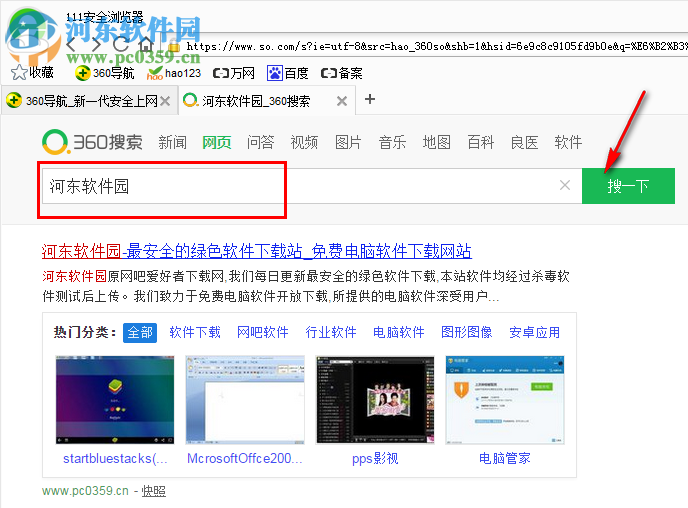Open 行业软件 category link
Screen dimensions: 688x508
331,333
